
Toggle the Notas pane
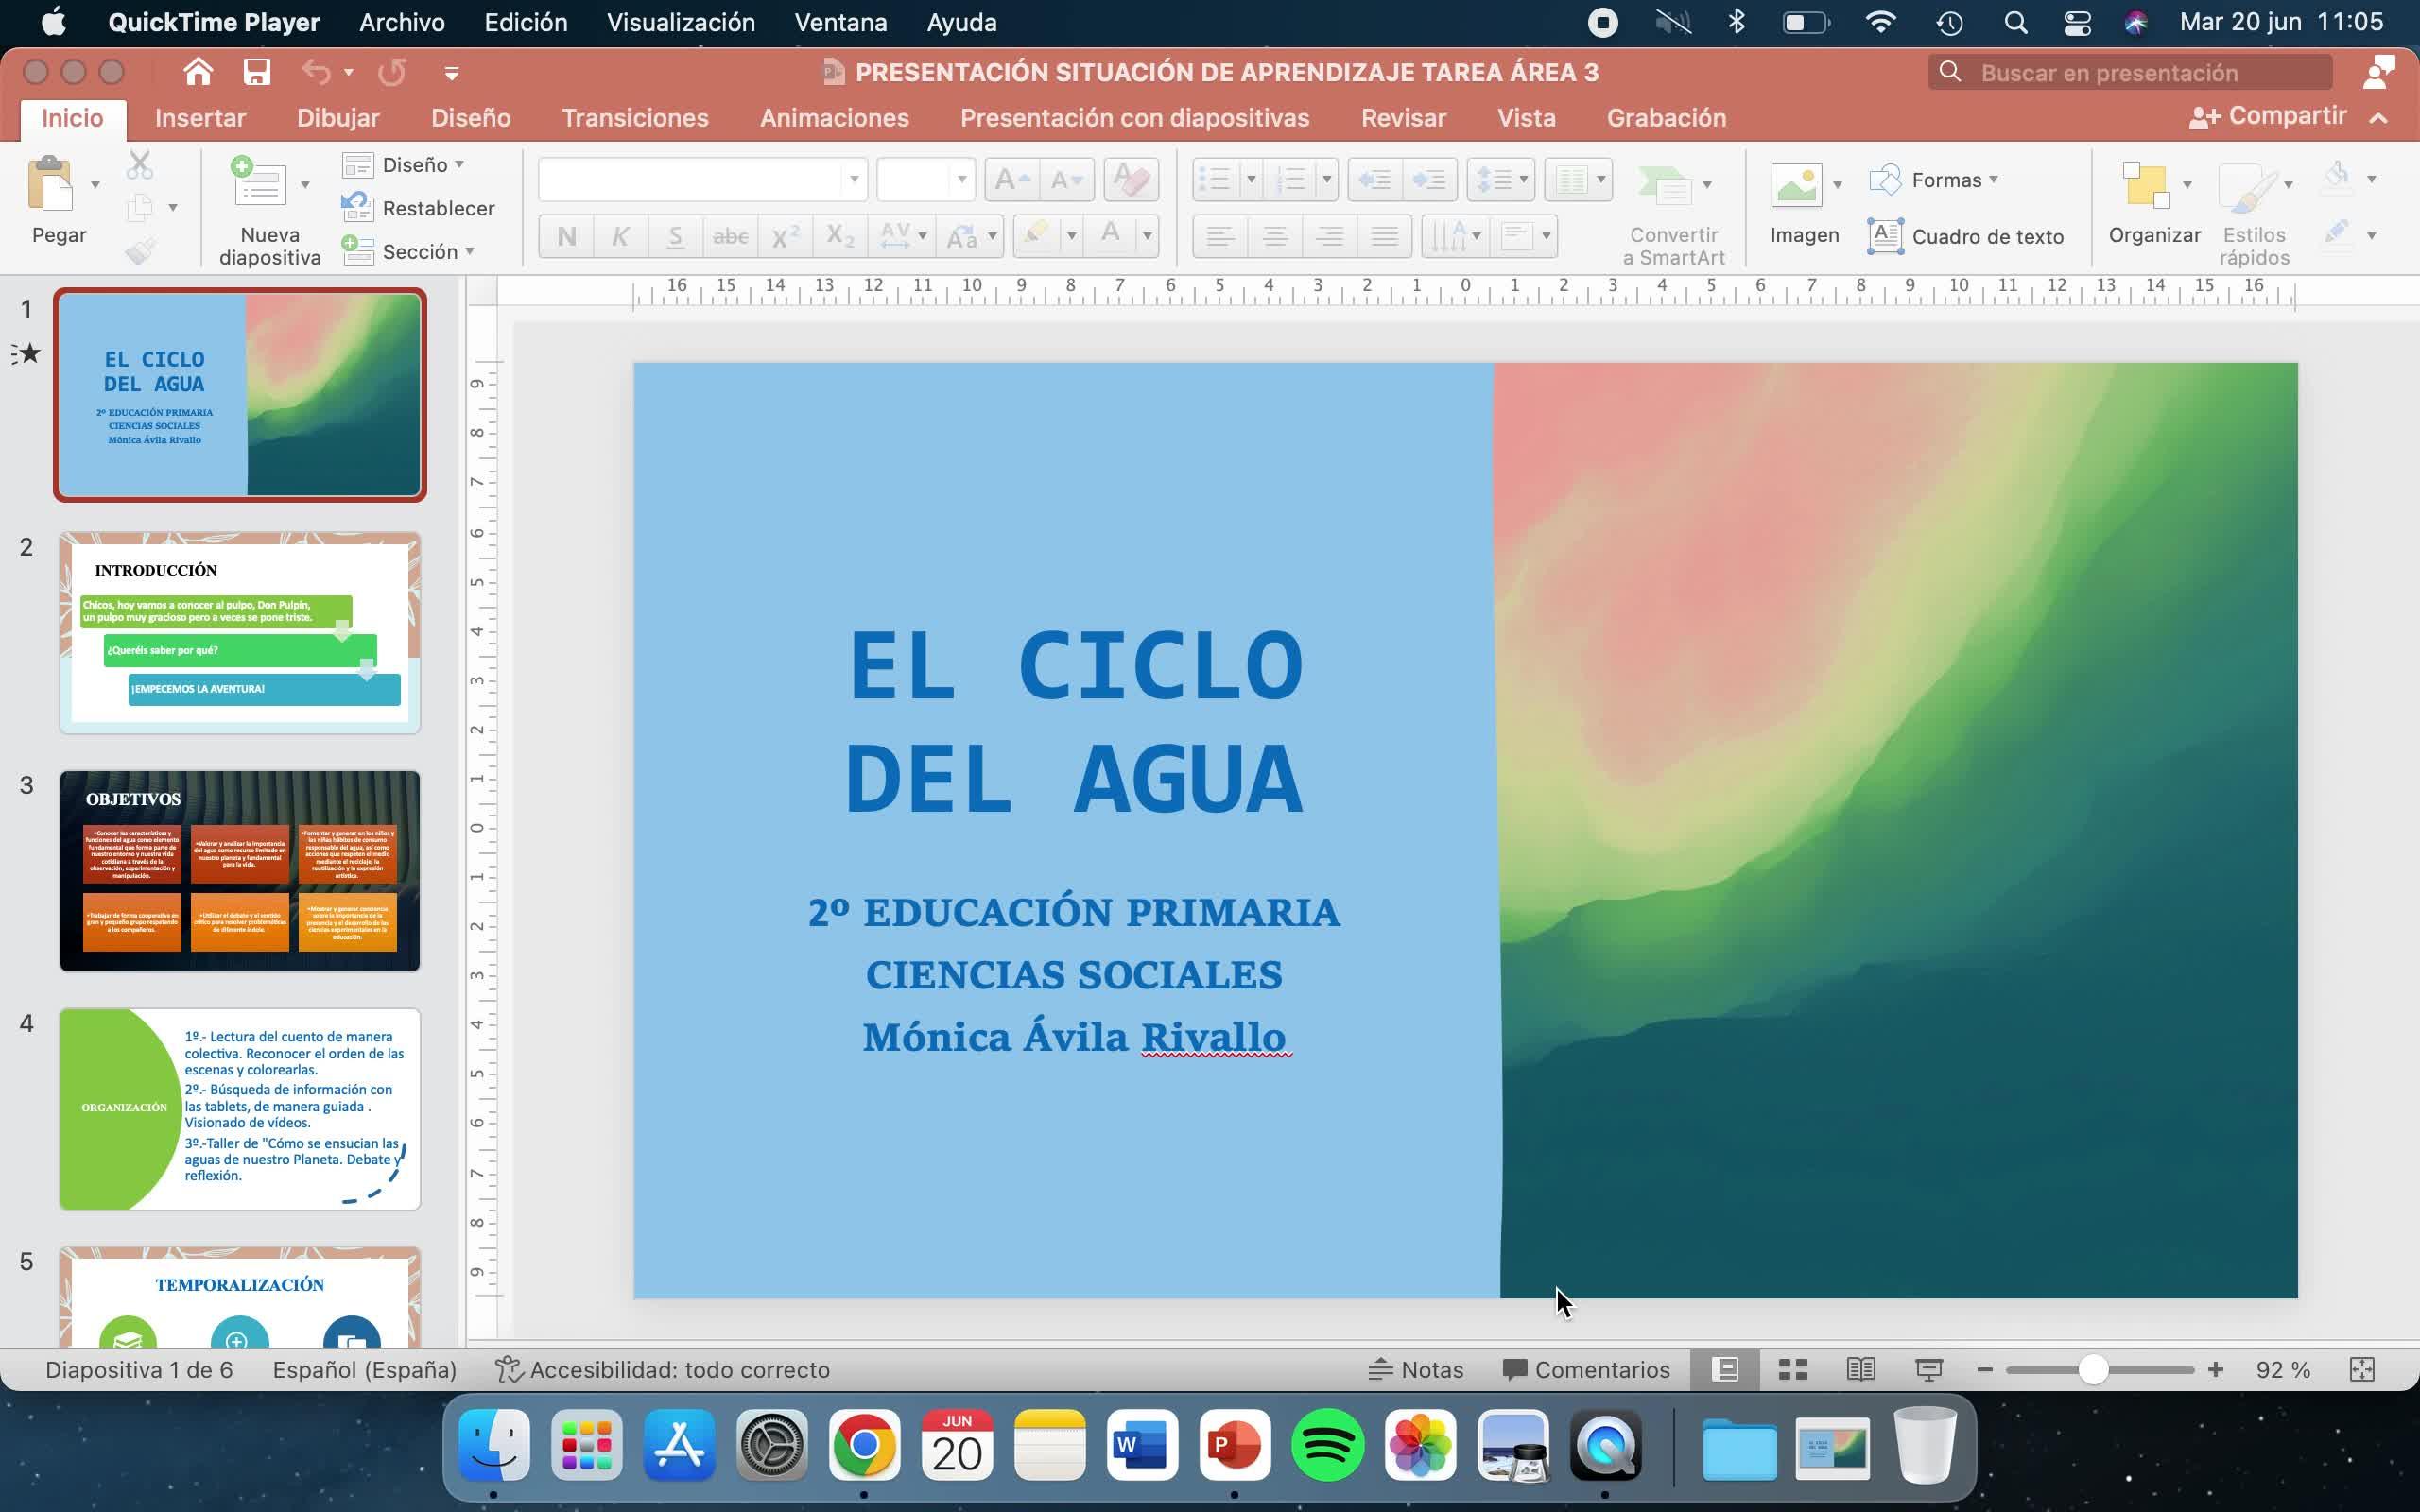pos(1416,1369)
